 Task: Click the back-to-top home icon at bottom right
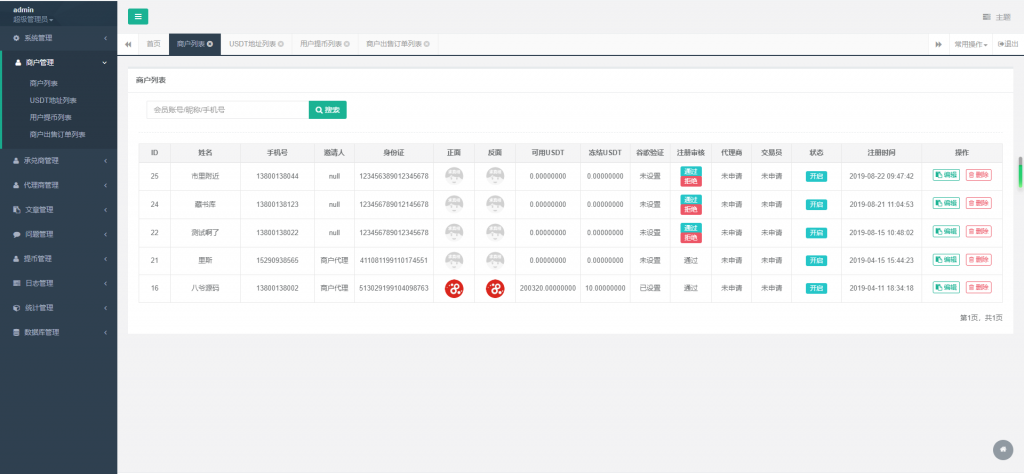(1002, 449)
